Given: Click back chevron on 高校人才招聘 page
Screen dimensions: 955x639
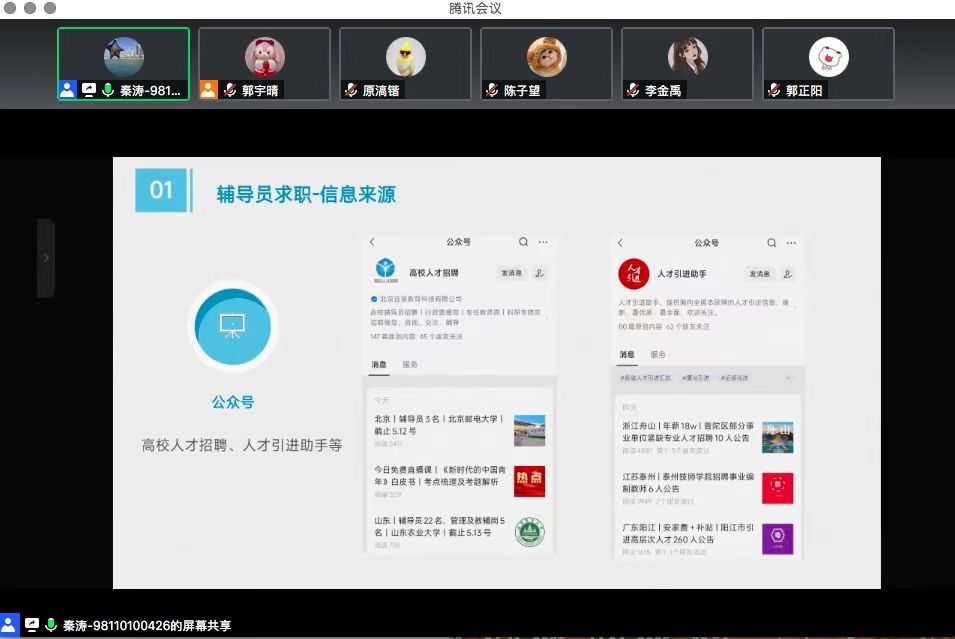Looking at the screenshot, I should point(372,242).
